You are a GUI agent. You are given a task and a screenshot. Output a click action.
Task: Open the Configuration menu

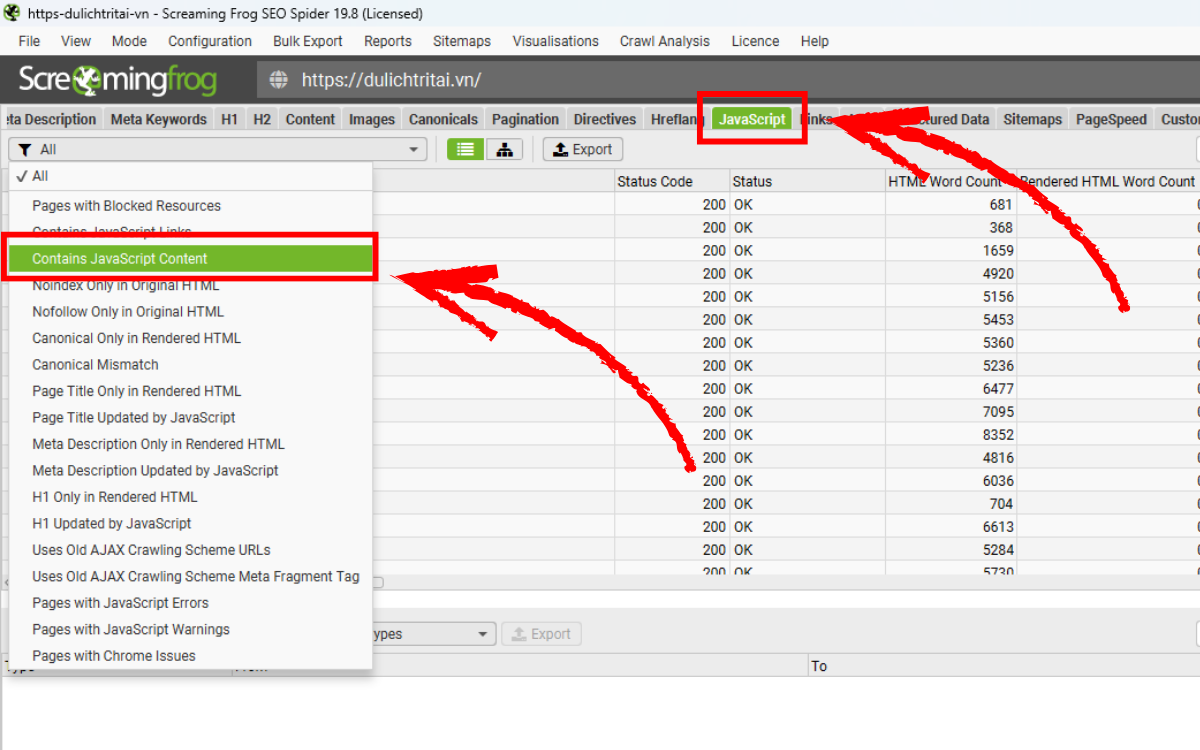(210, 41)
